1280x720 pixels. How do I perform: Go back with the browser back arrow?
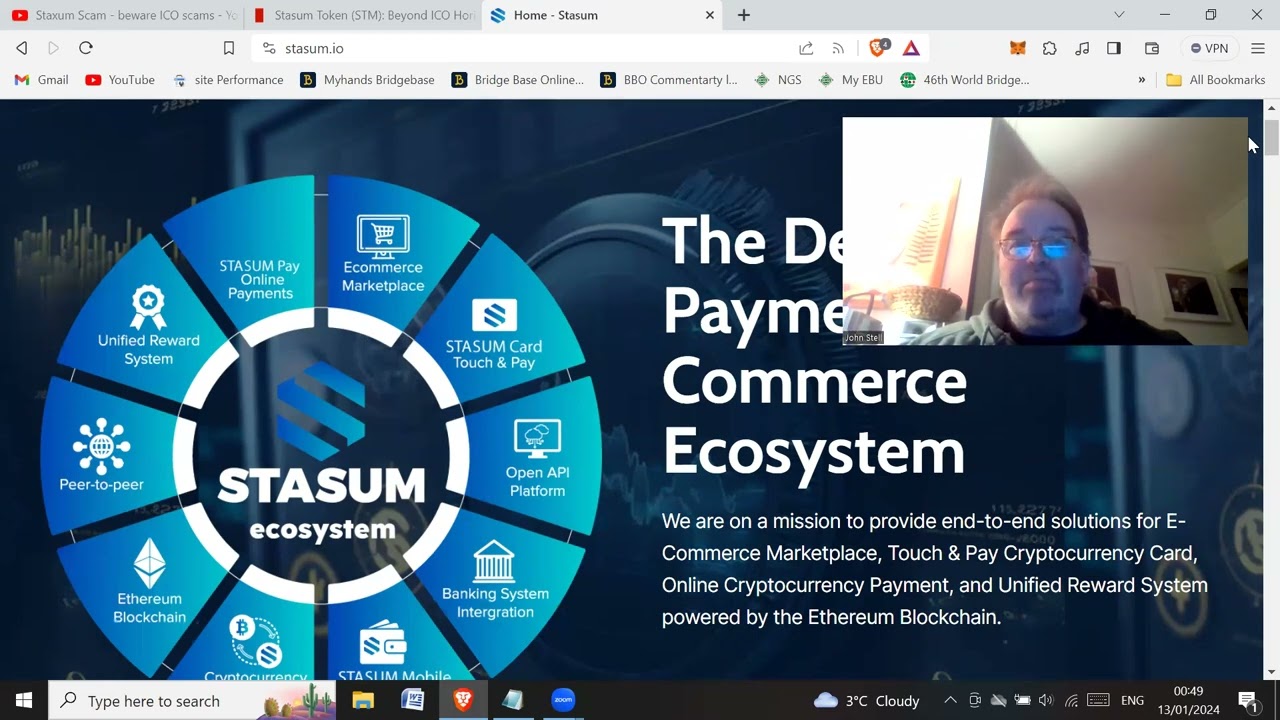22,48
